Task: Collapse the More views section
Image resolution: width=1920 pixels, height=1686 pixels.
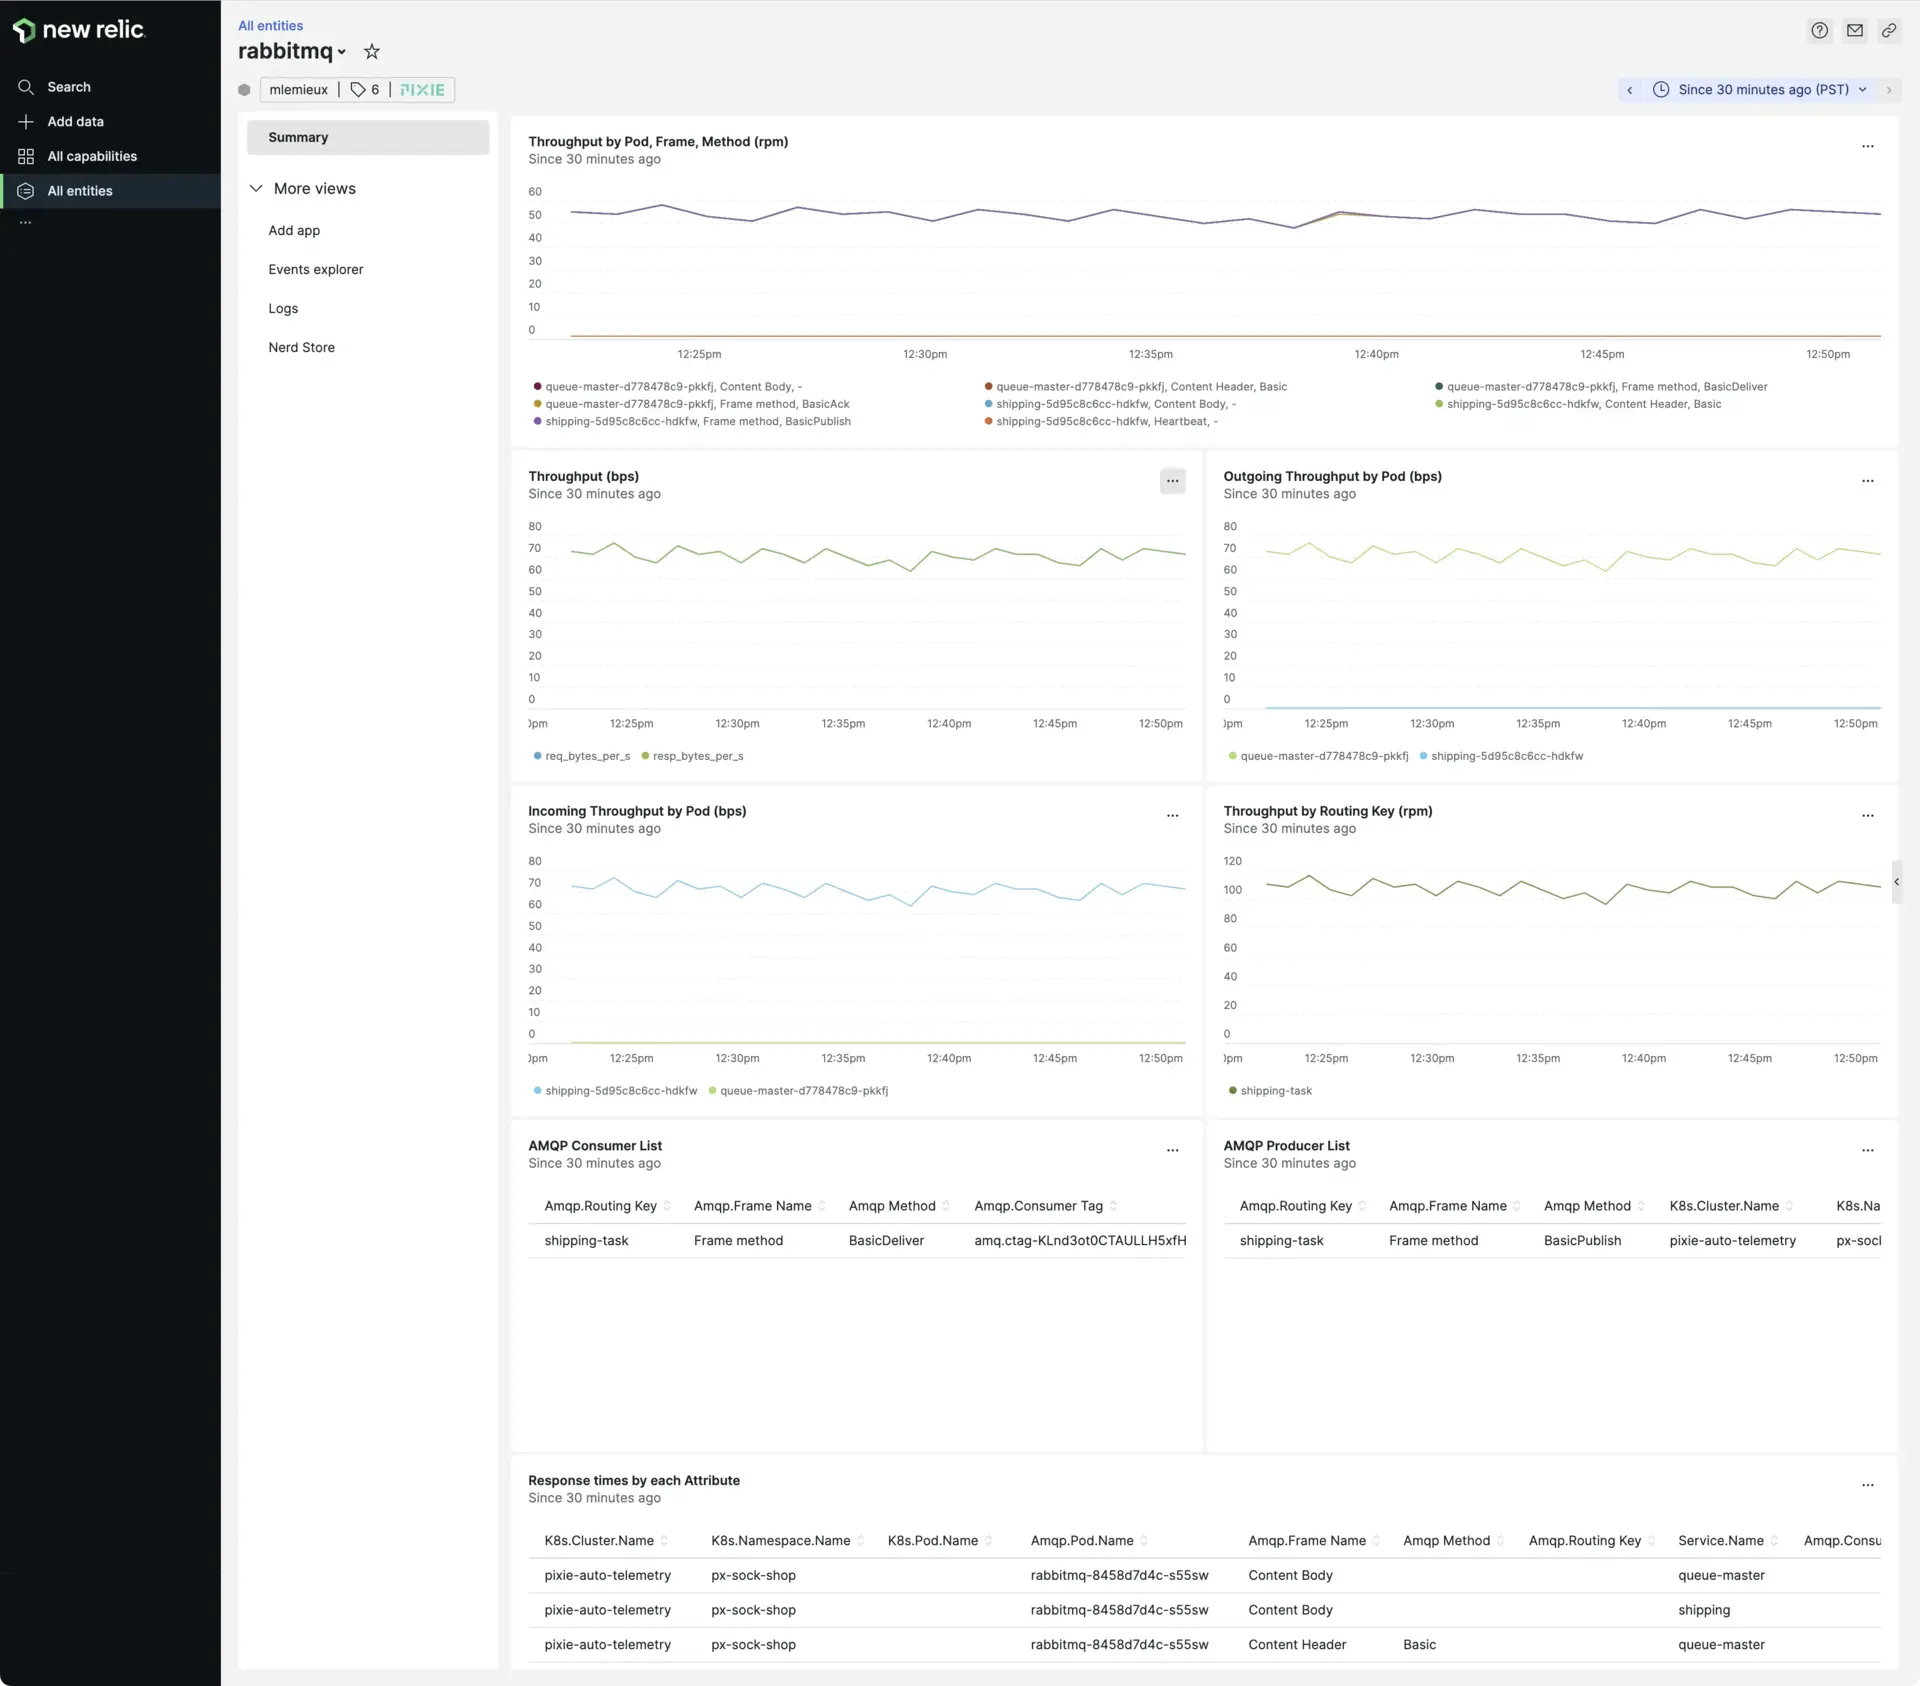Action: pos(256,189)
